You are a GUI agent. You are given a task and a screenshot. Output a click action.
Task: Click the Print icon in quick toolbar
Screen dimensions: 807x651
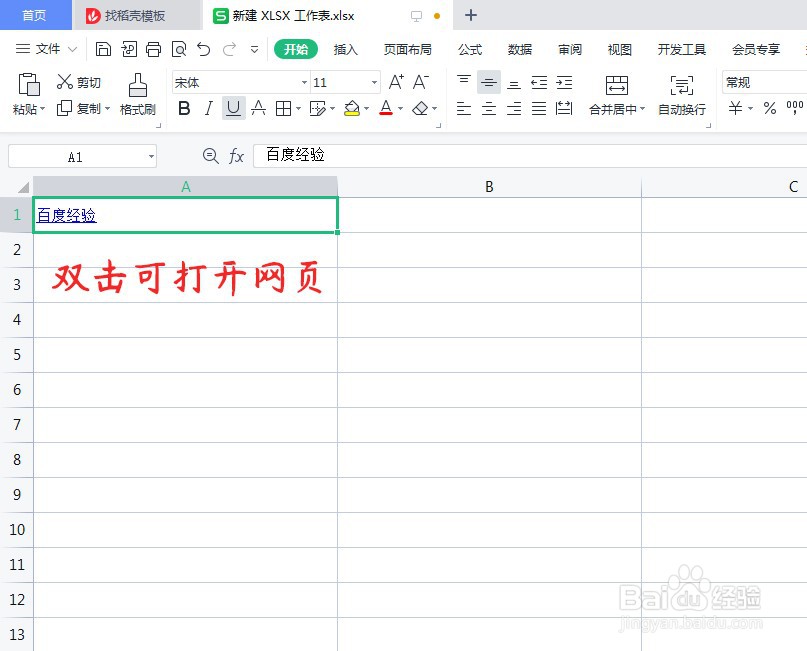click(x=153, y=49)
